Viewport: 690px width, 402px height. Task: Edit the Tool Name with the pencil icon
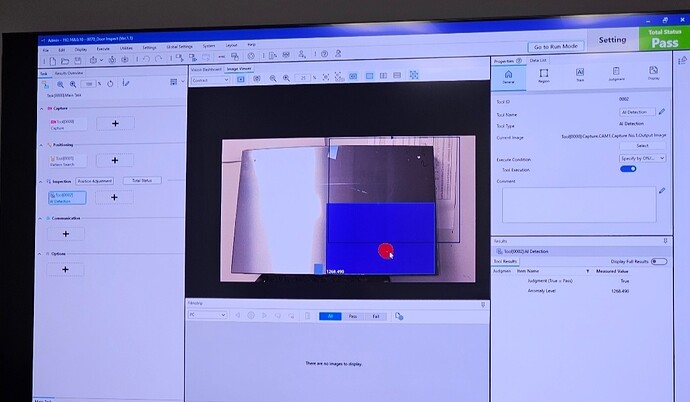tap(662, 112)
